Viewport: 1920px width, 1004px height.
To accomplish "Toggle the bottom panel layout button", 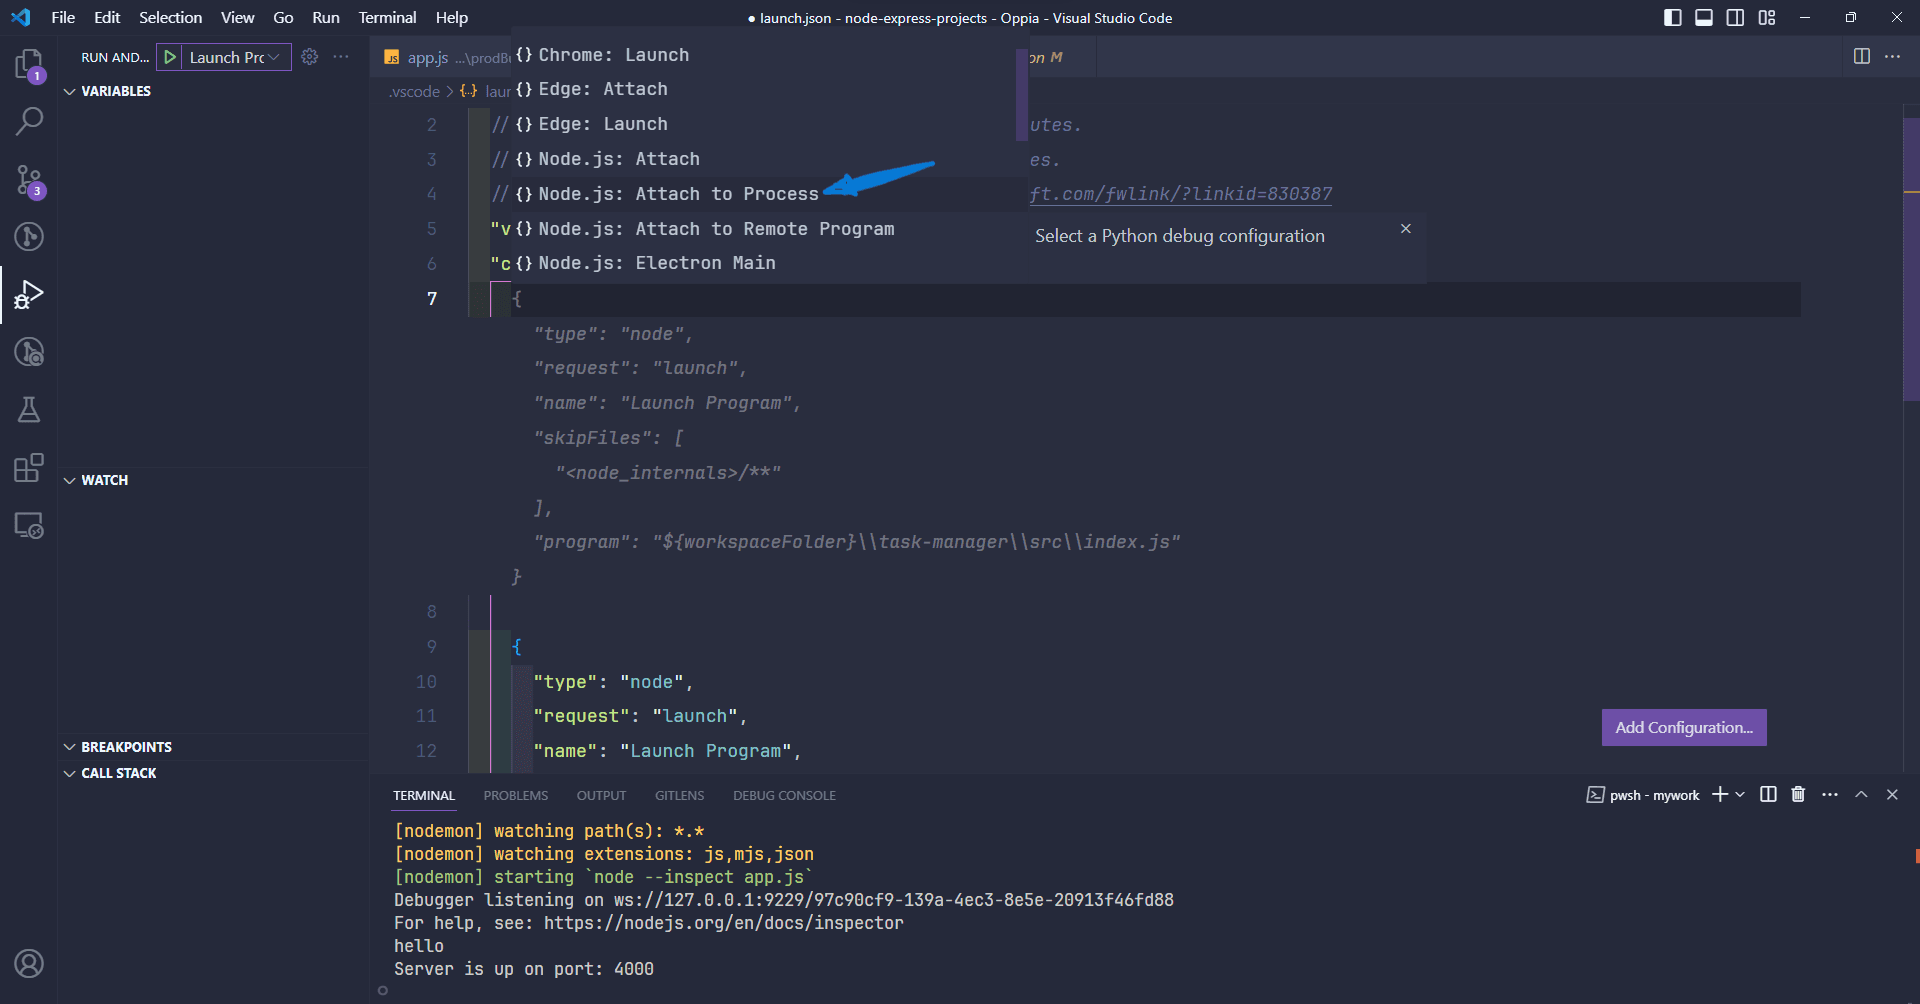I will pos(1704,17).
